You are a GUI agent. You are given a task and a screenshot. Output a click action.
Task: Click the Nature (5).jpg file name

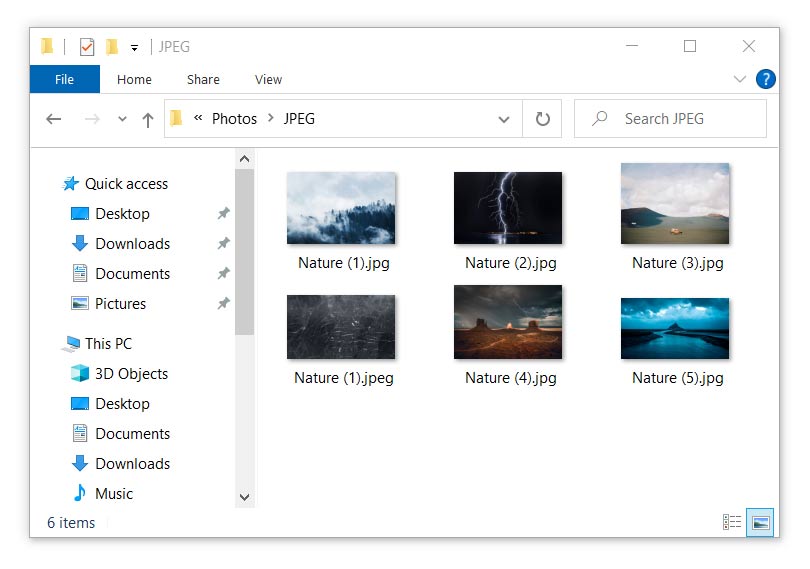677,378
